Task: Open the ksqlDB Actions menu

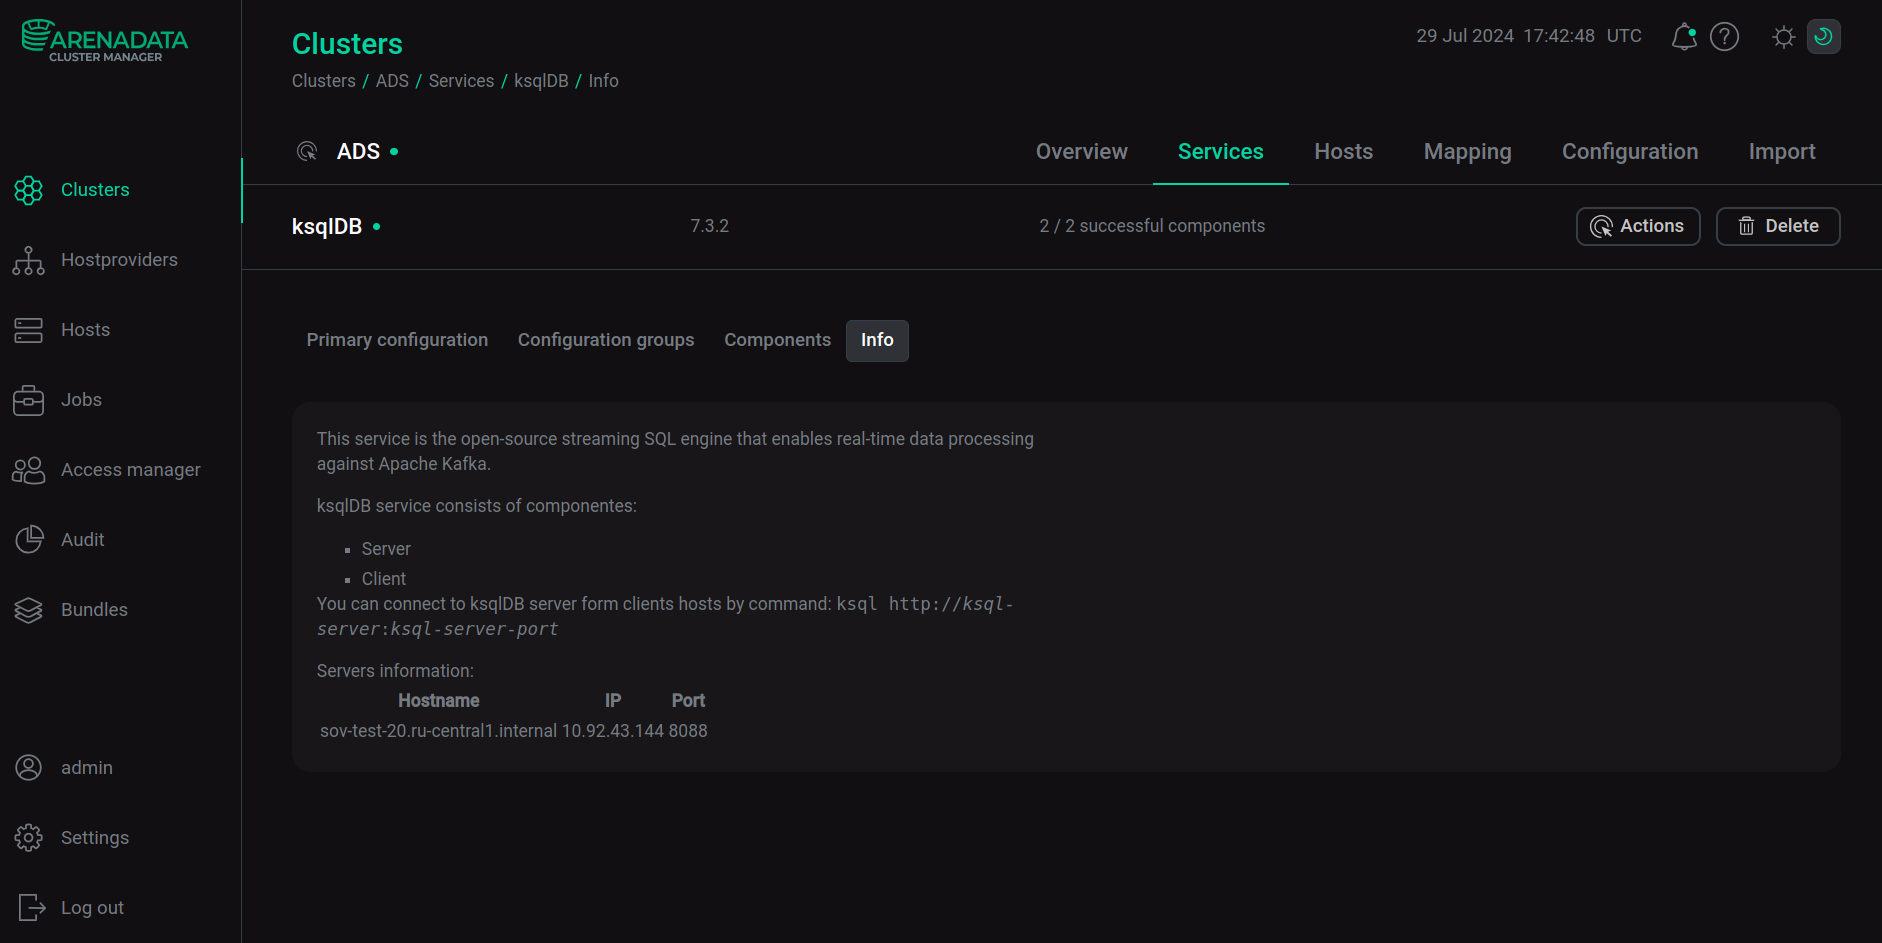Action: tap(1638, 227)
